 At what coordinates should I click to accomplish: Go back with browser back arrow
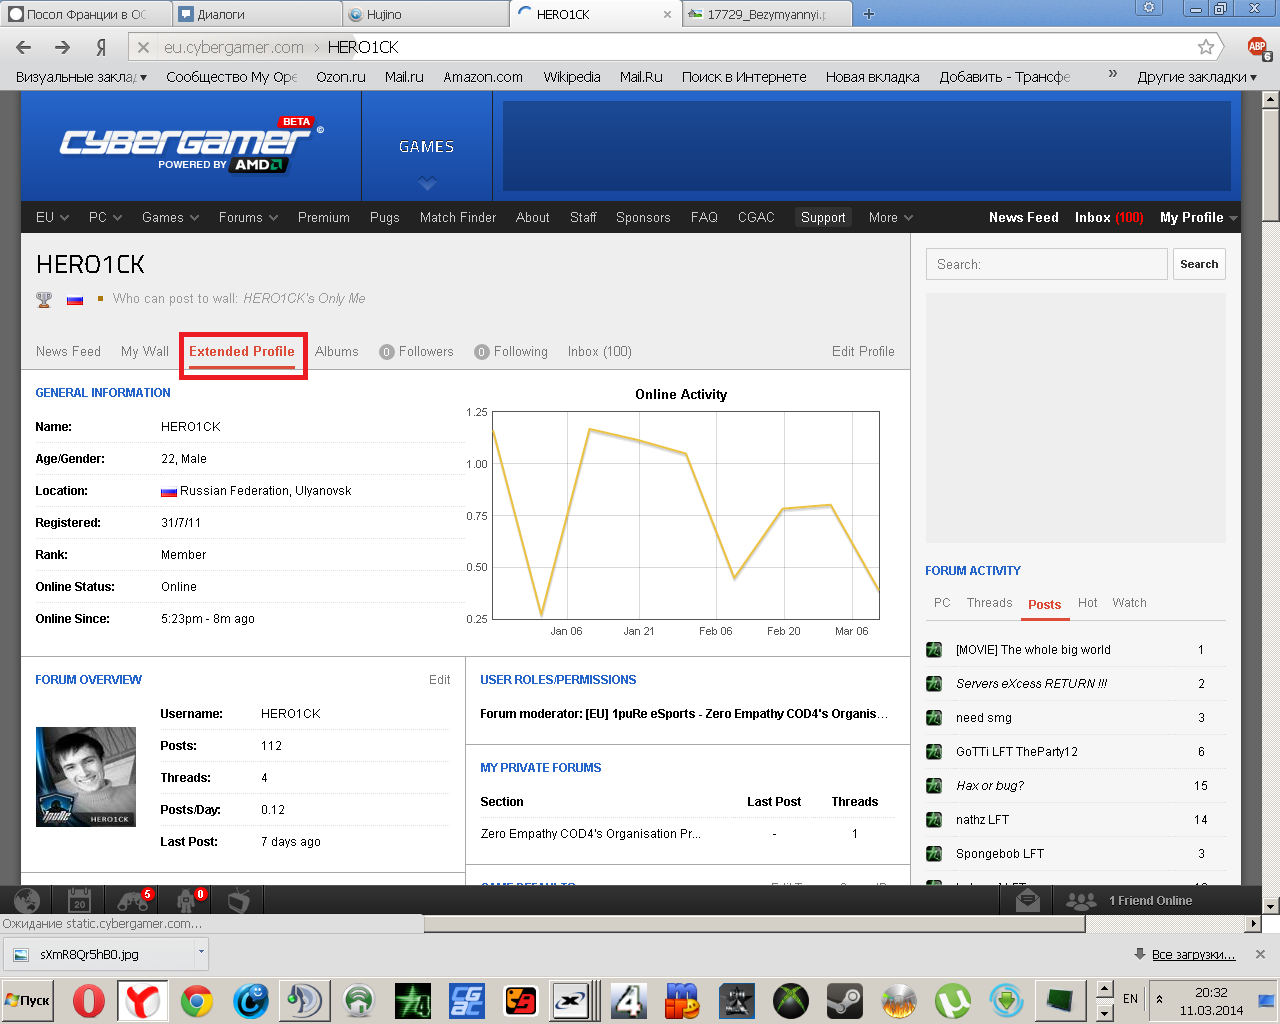pos(24,47)
